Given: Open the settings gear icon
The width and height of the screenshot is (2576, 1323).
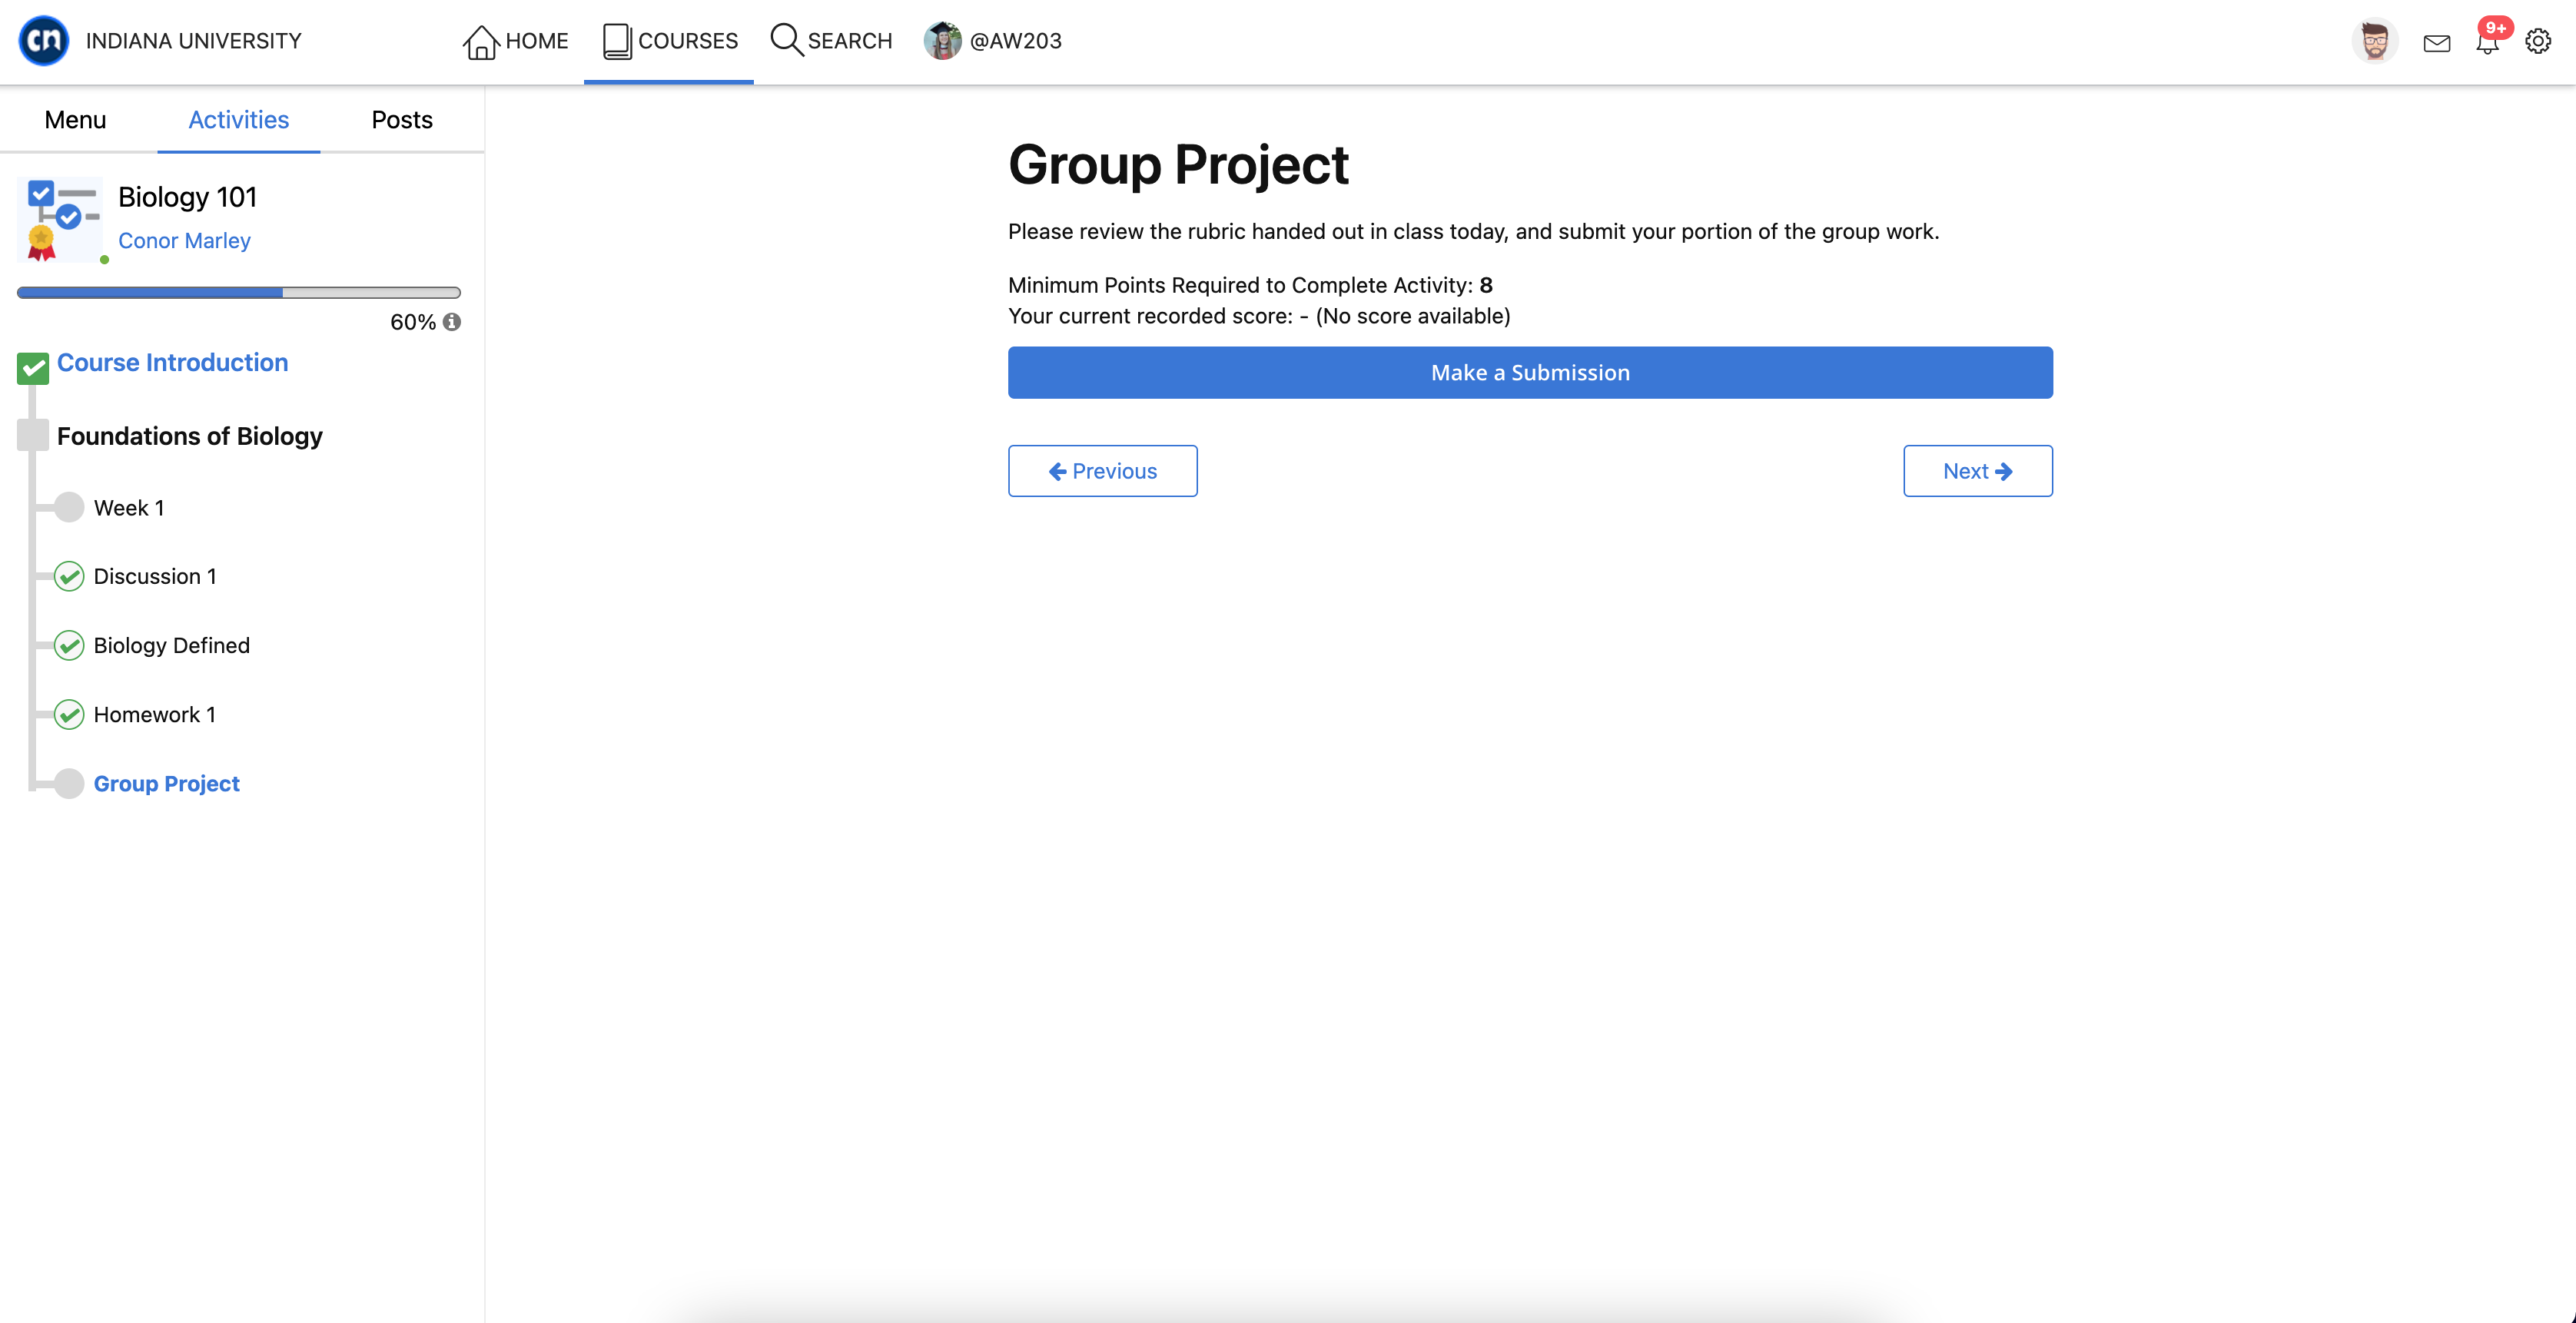Looking at the screenshot, I should click(2538, 41).
